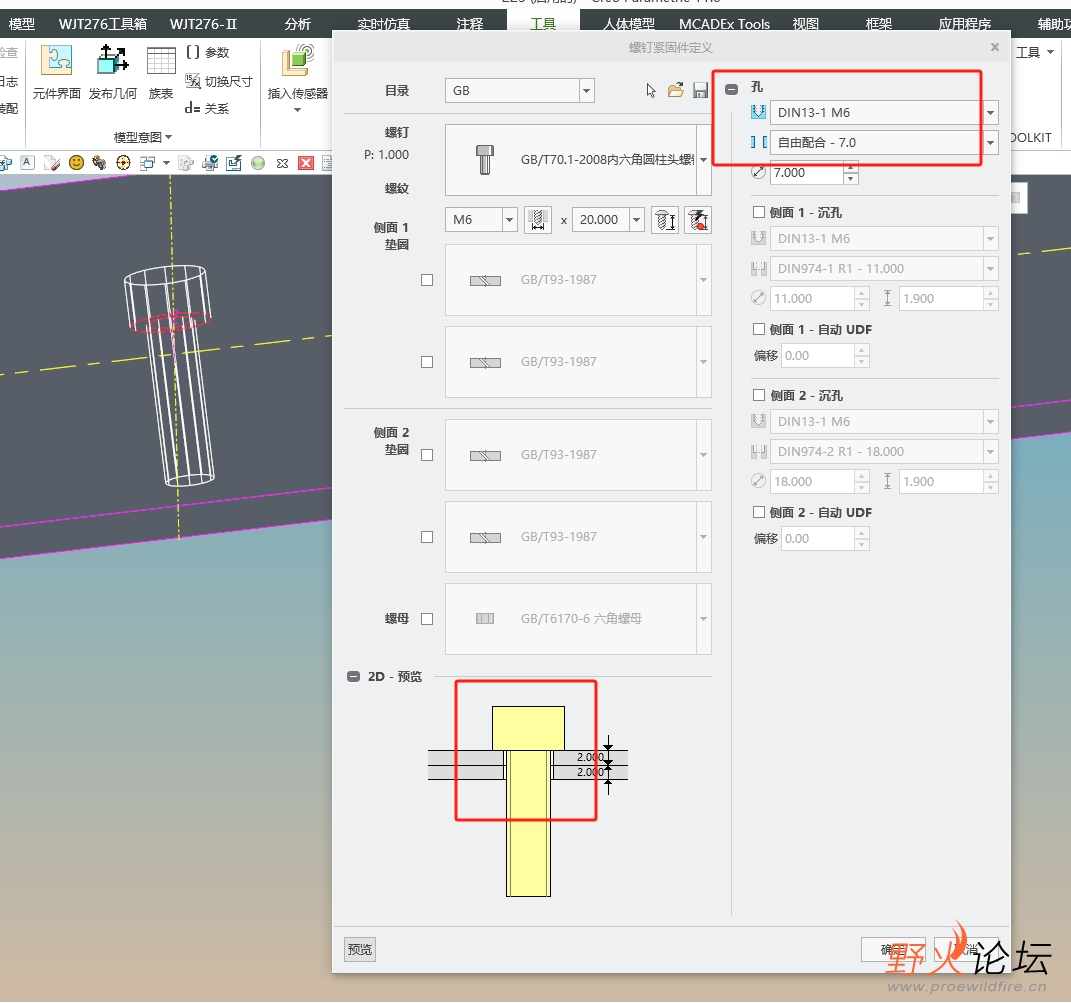Switch to the 模型 ribbon tab
This screenshot has width=1071, height=1003.
[21, 24]
